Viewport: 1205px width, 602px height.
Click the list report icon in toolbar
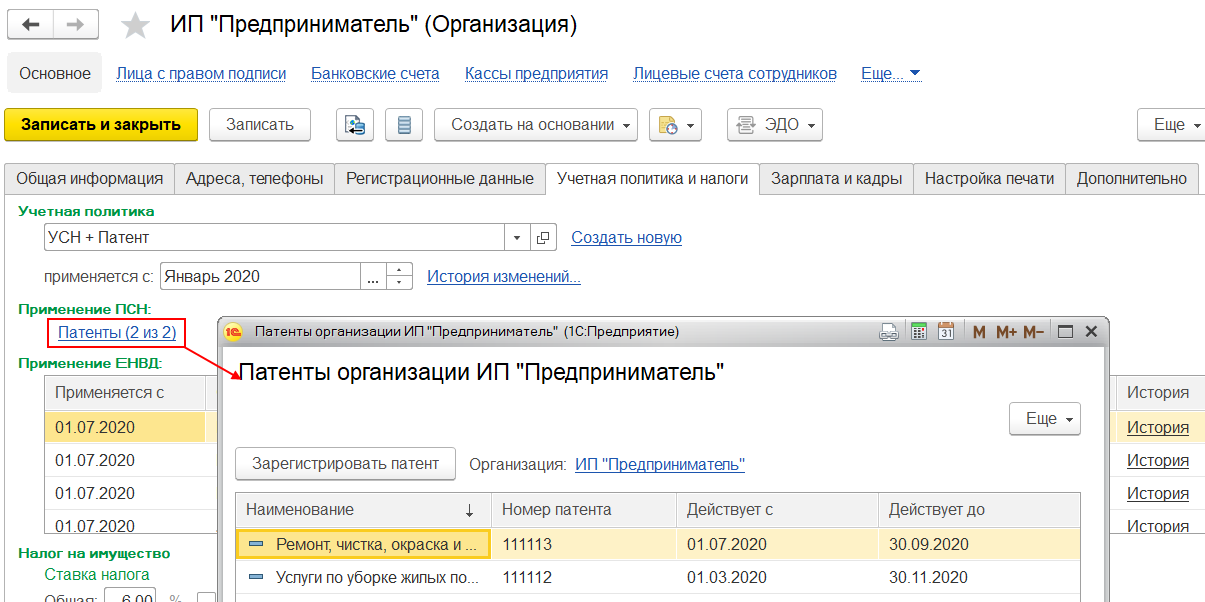point(404,125)
